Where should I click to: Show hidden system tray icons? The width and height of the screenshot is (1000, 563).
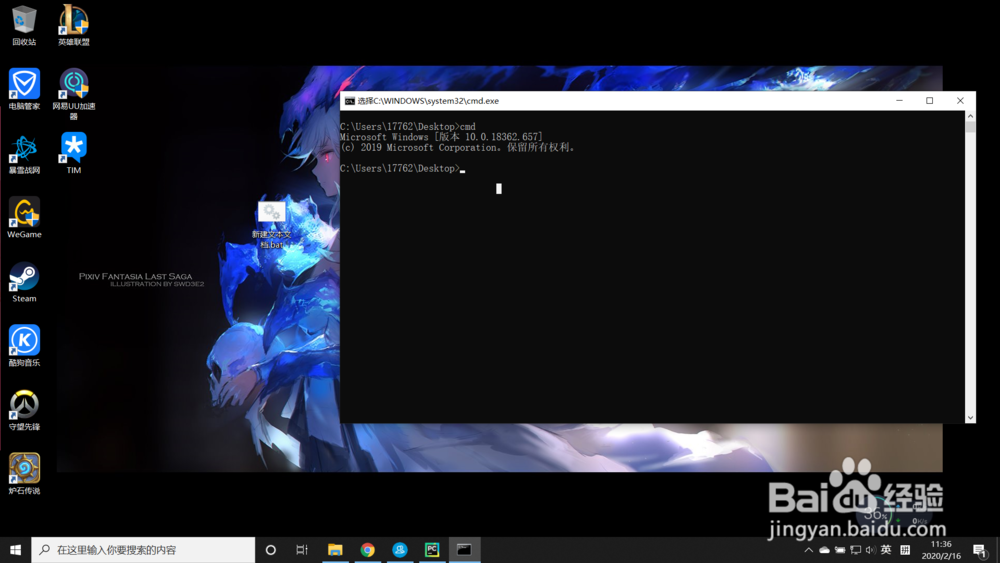pos(808,550)
